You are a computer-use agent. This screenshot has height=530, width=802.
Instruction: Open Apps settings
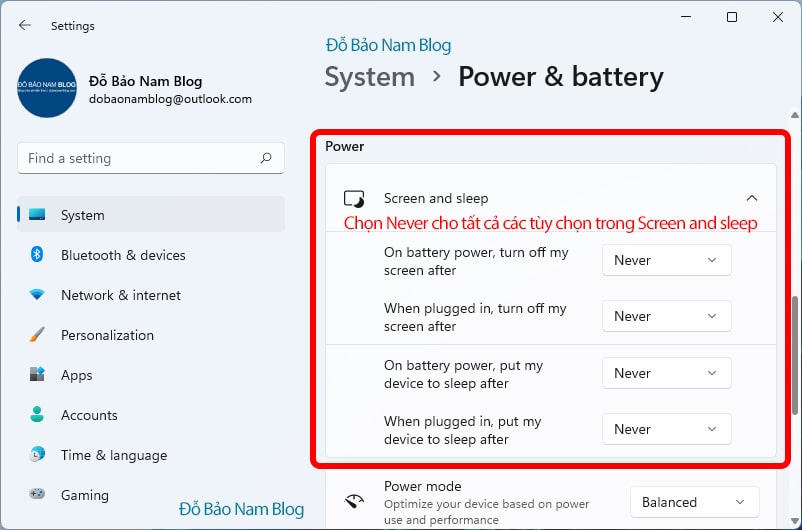(151, 374)
